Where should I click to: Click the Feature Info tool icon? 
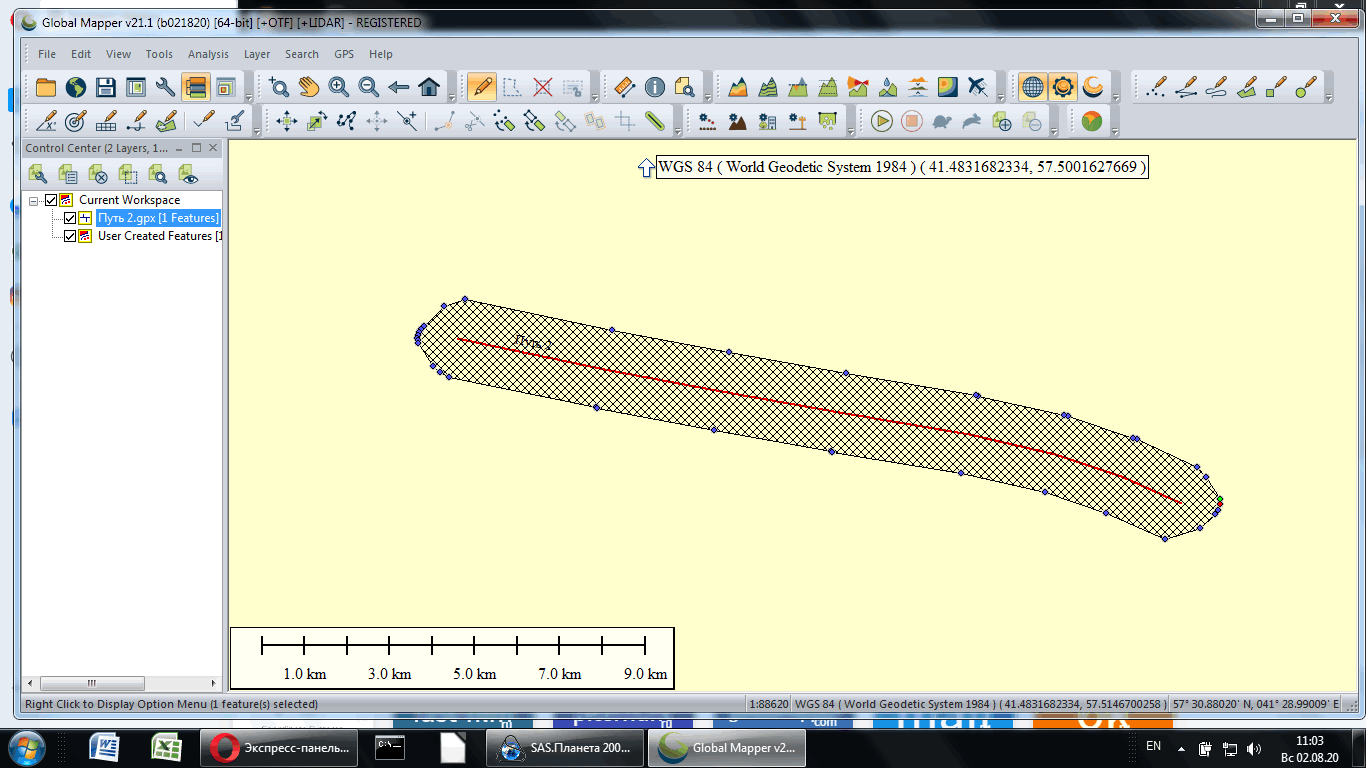click(655, 87)
